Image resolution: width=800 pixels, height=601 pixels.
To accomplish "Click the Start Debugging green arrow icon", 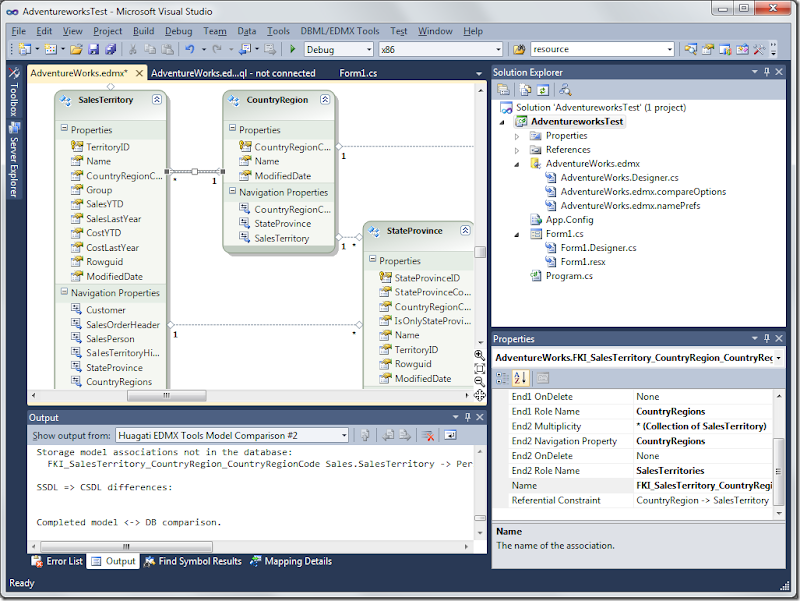I will [x=292, y=50].
